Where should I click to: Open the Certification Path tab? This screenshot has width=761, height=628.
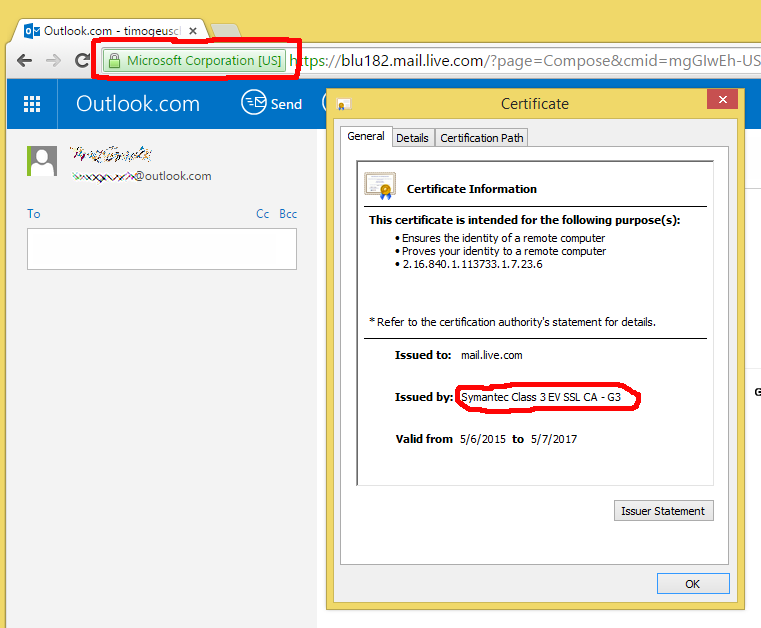[481, 138]
